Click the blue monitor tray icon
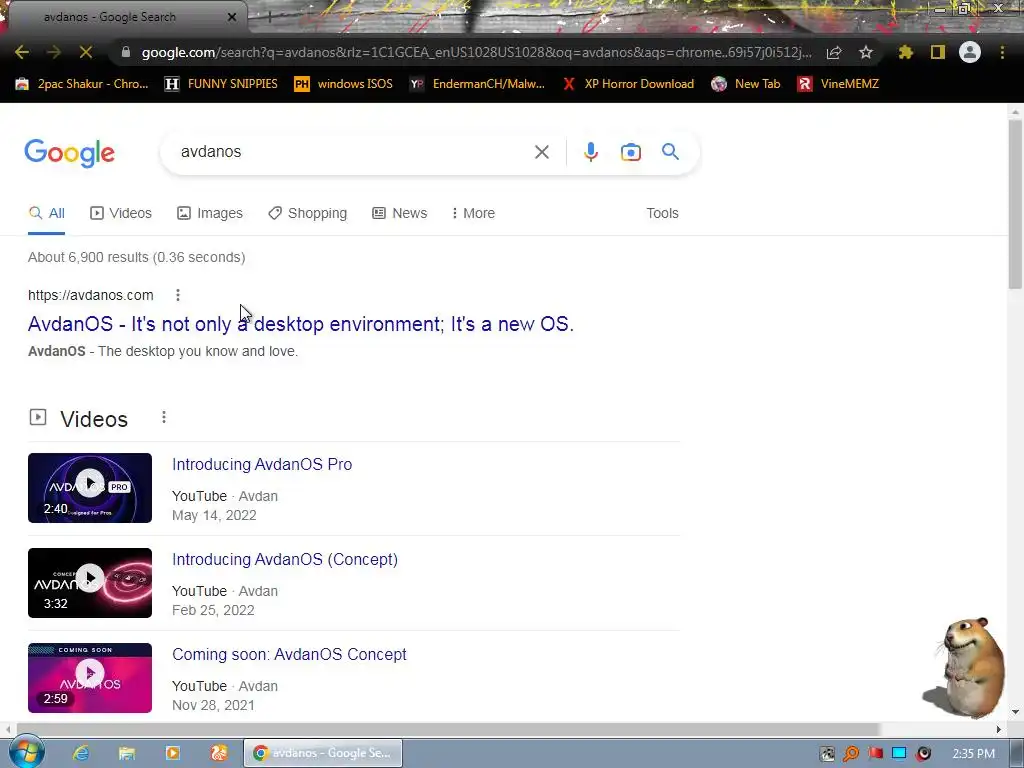Image resolution: width=1024 pixels, height=768 pixels. 899,754
